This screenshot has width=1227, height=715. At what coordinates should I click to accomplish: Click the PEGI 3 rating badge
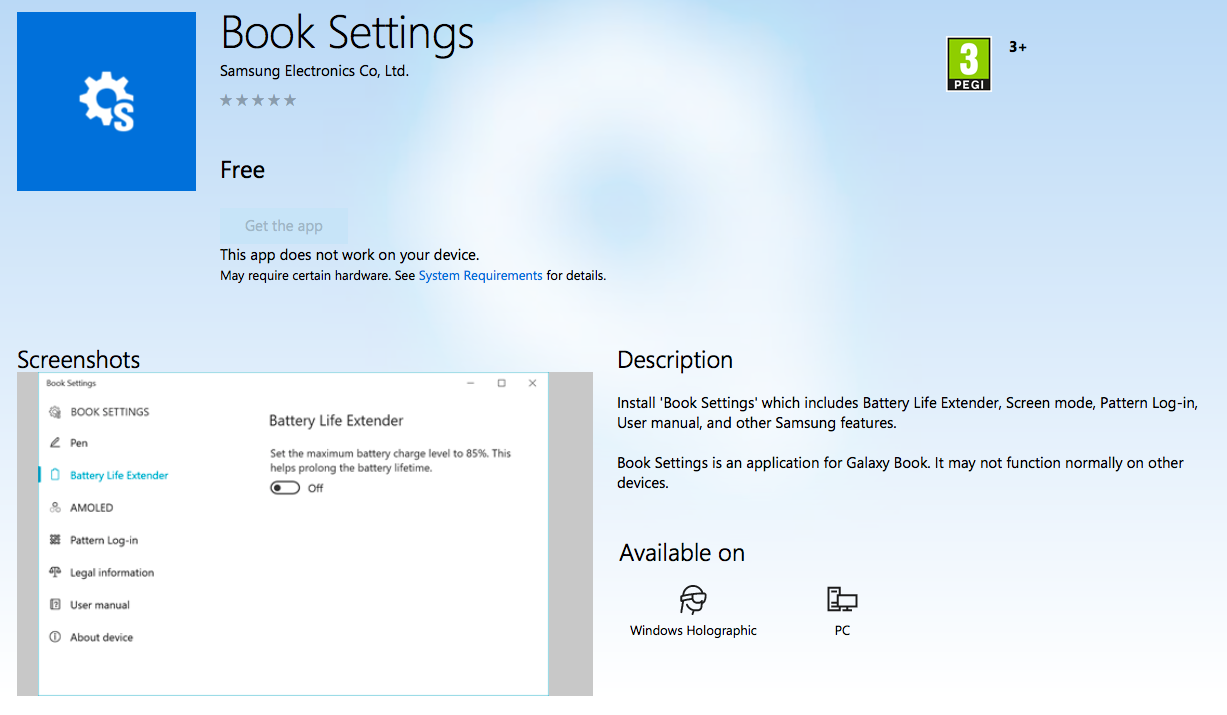(968, 64)
